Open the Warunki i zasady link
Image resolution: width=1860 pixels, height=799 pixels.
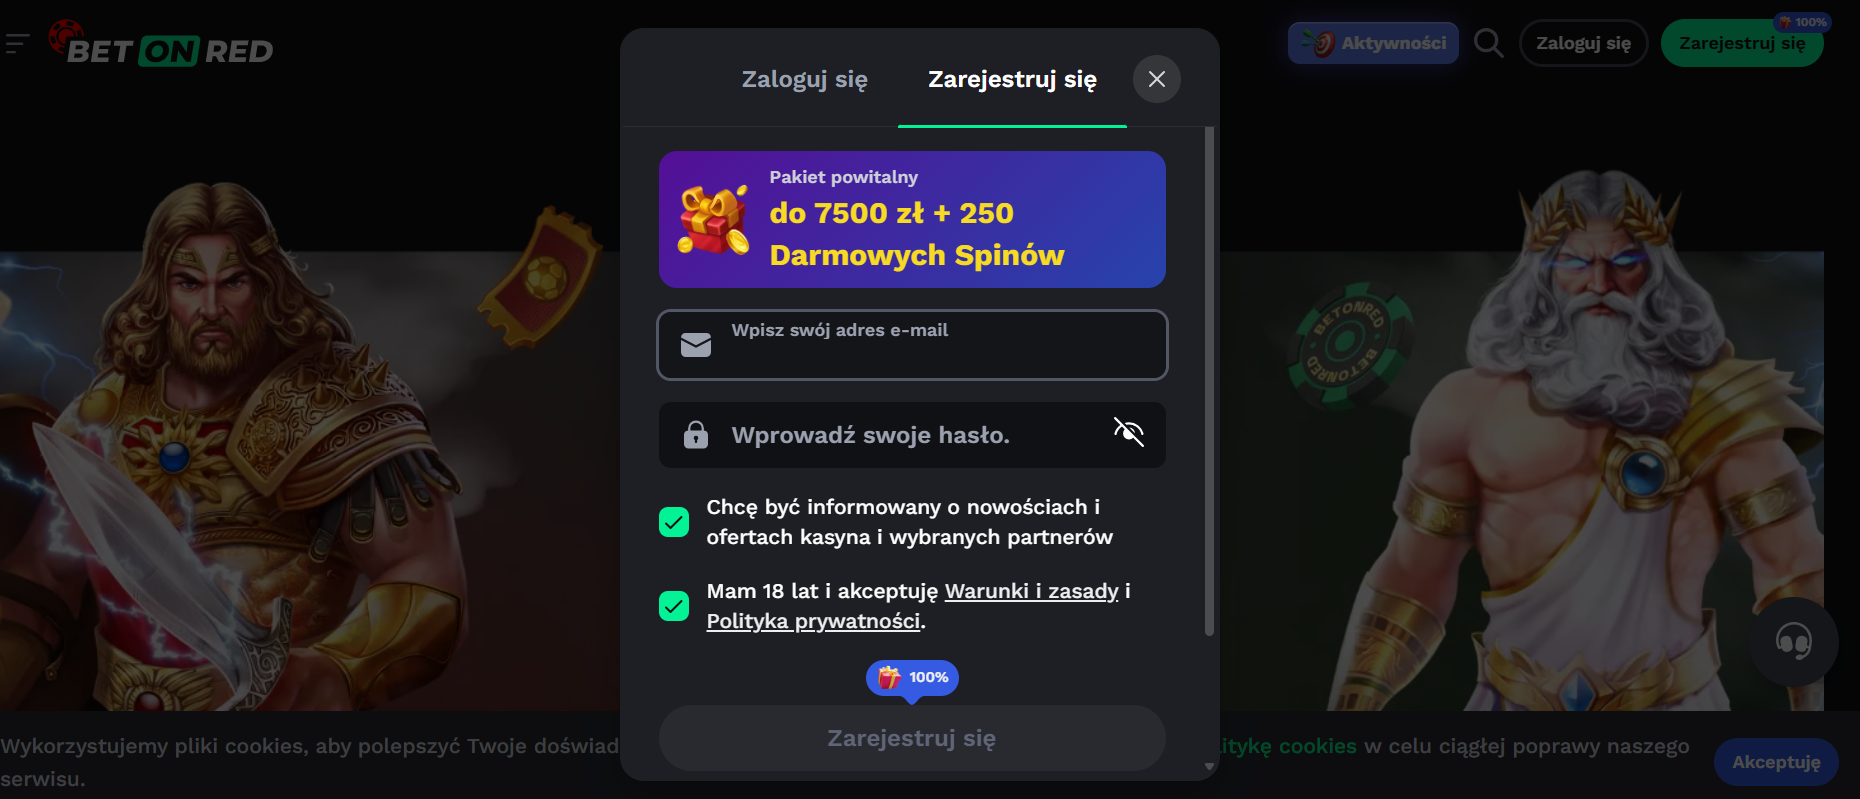[1032, 591]
